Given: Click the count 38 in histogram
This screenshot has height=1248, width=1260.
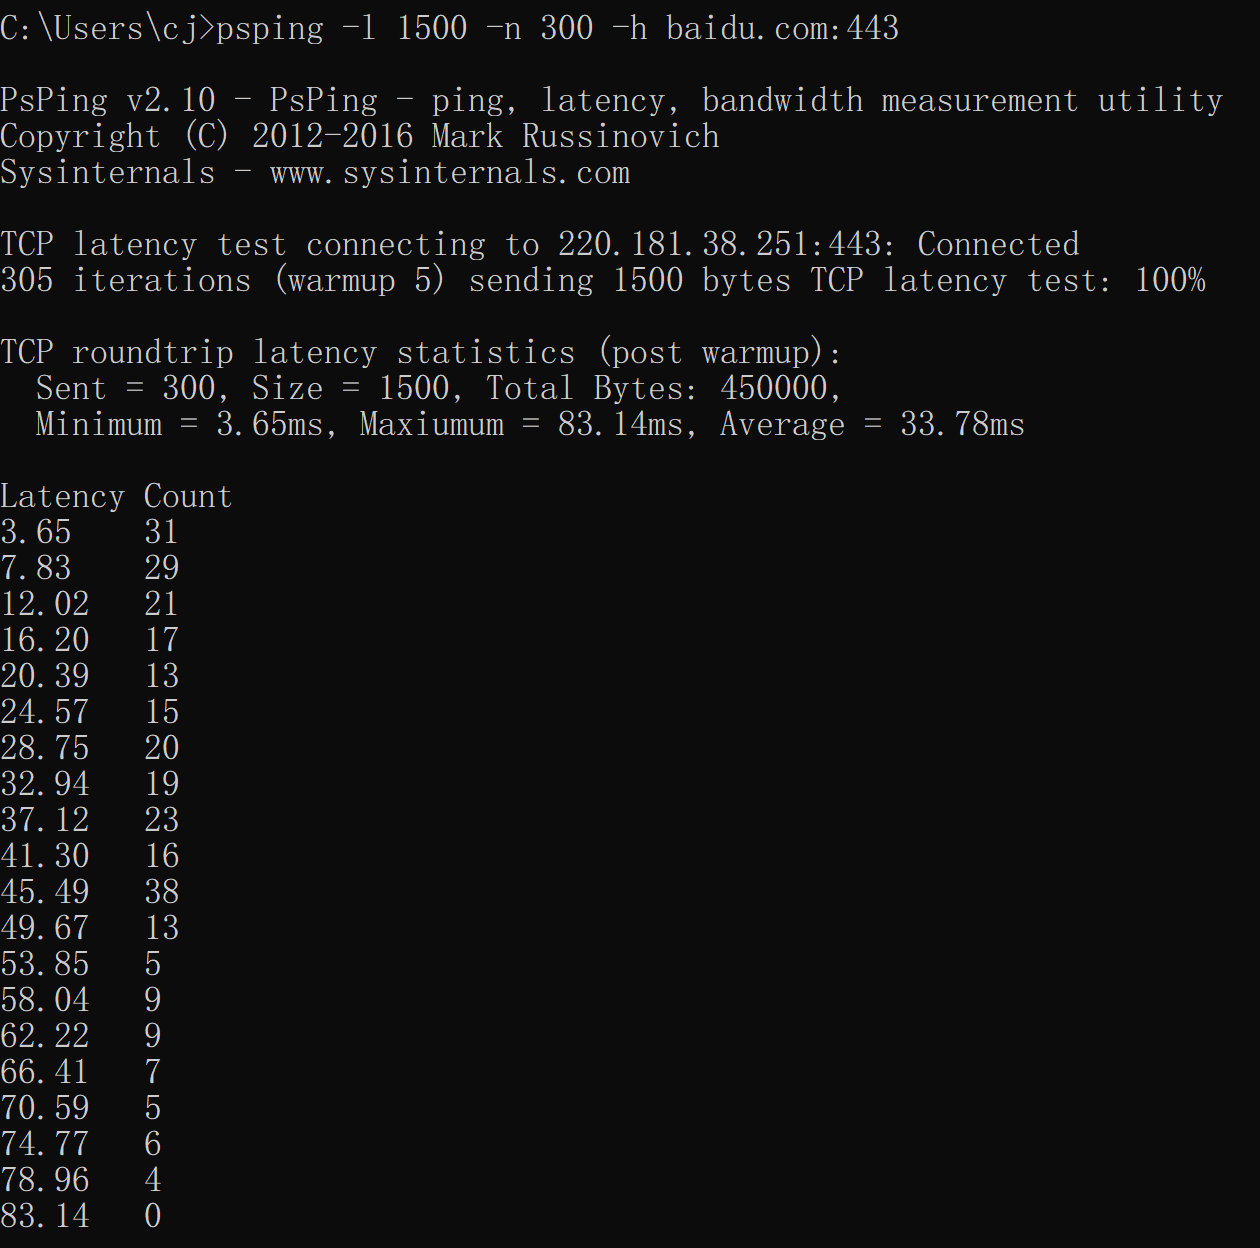Looking at the screenshot, I should (x=162, y=892).
